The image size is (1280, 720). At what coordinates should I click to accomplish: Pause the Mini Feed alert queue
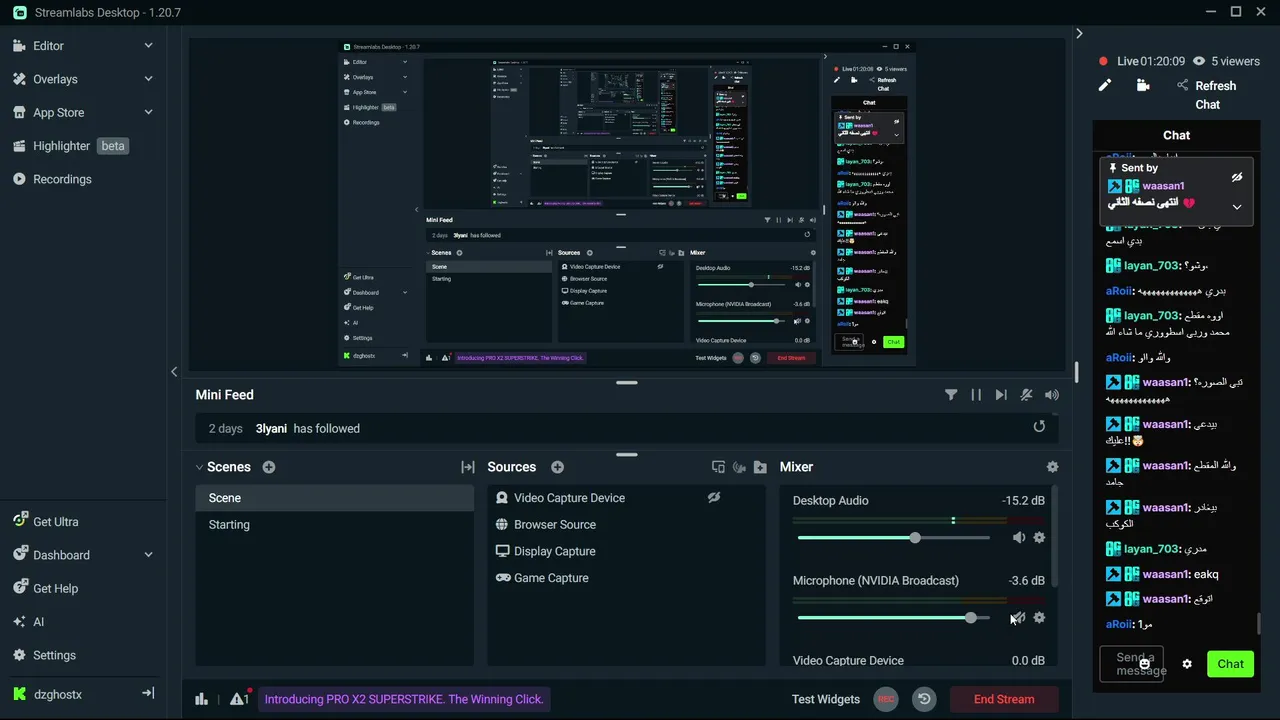tap(976, 395)
